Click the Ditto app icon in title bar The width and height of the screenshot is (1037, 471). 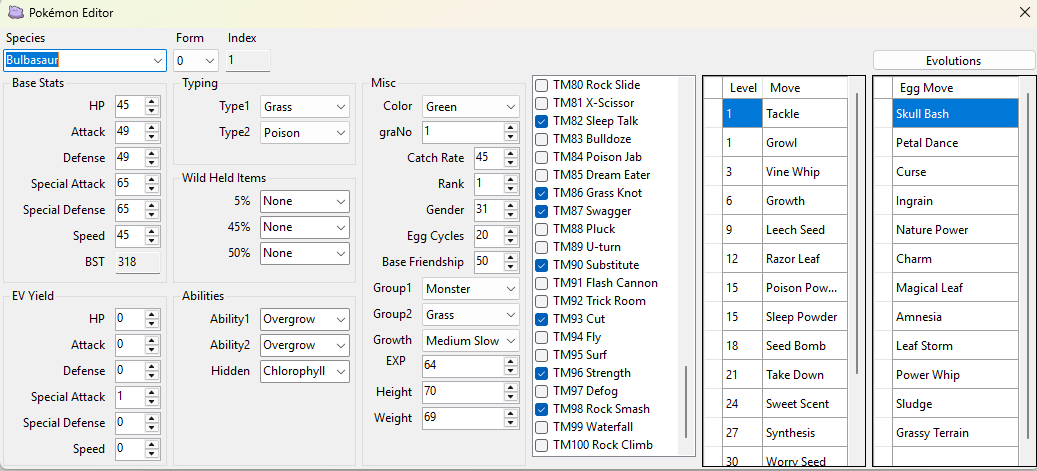15,12
